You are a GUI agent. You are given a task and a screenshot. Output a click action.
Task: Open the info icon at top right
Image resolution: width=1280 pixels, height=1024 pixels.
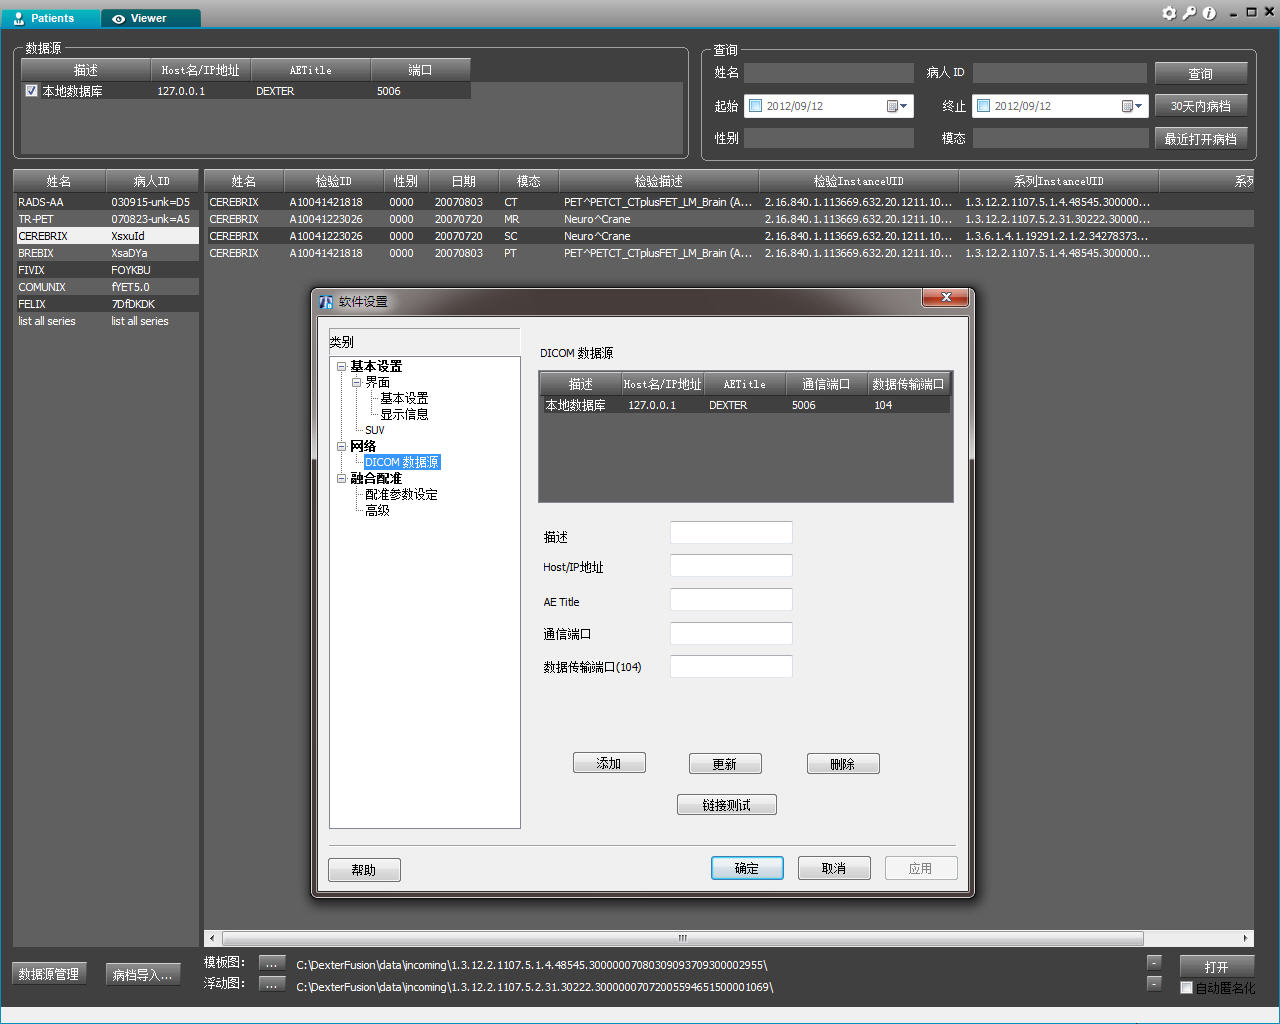point(1209,13)
